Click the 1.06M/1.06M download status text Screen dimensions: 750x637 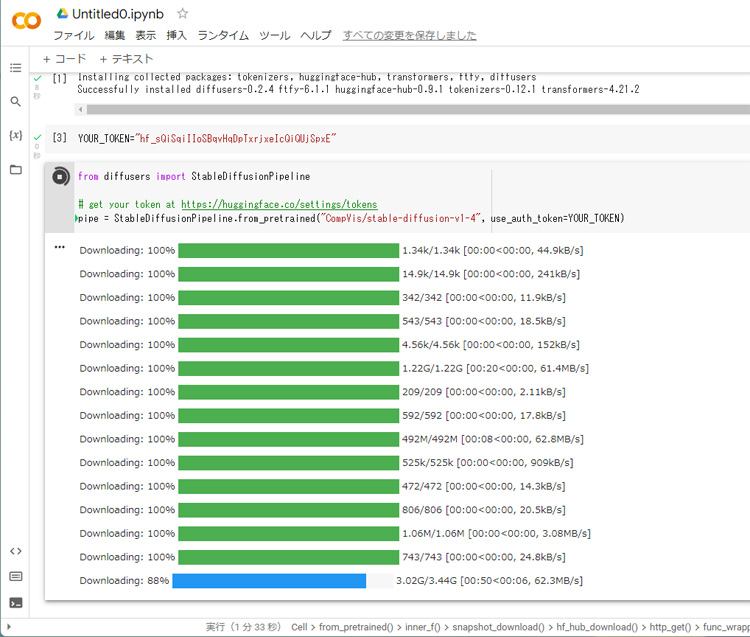(x=496, y=534)
